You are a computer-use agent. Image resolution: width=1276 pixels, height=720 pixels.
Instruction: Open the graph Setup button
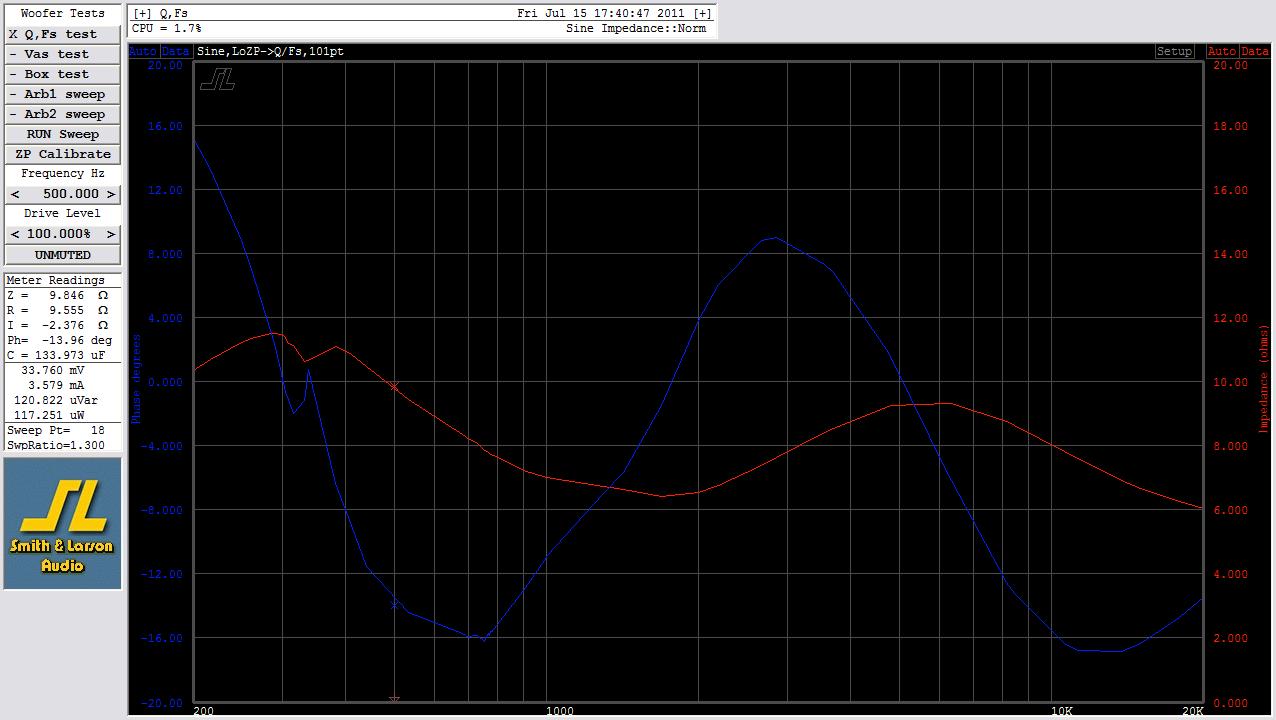pyautogui.click(x=1174, y=51)
